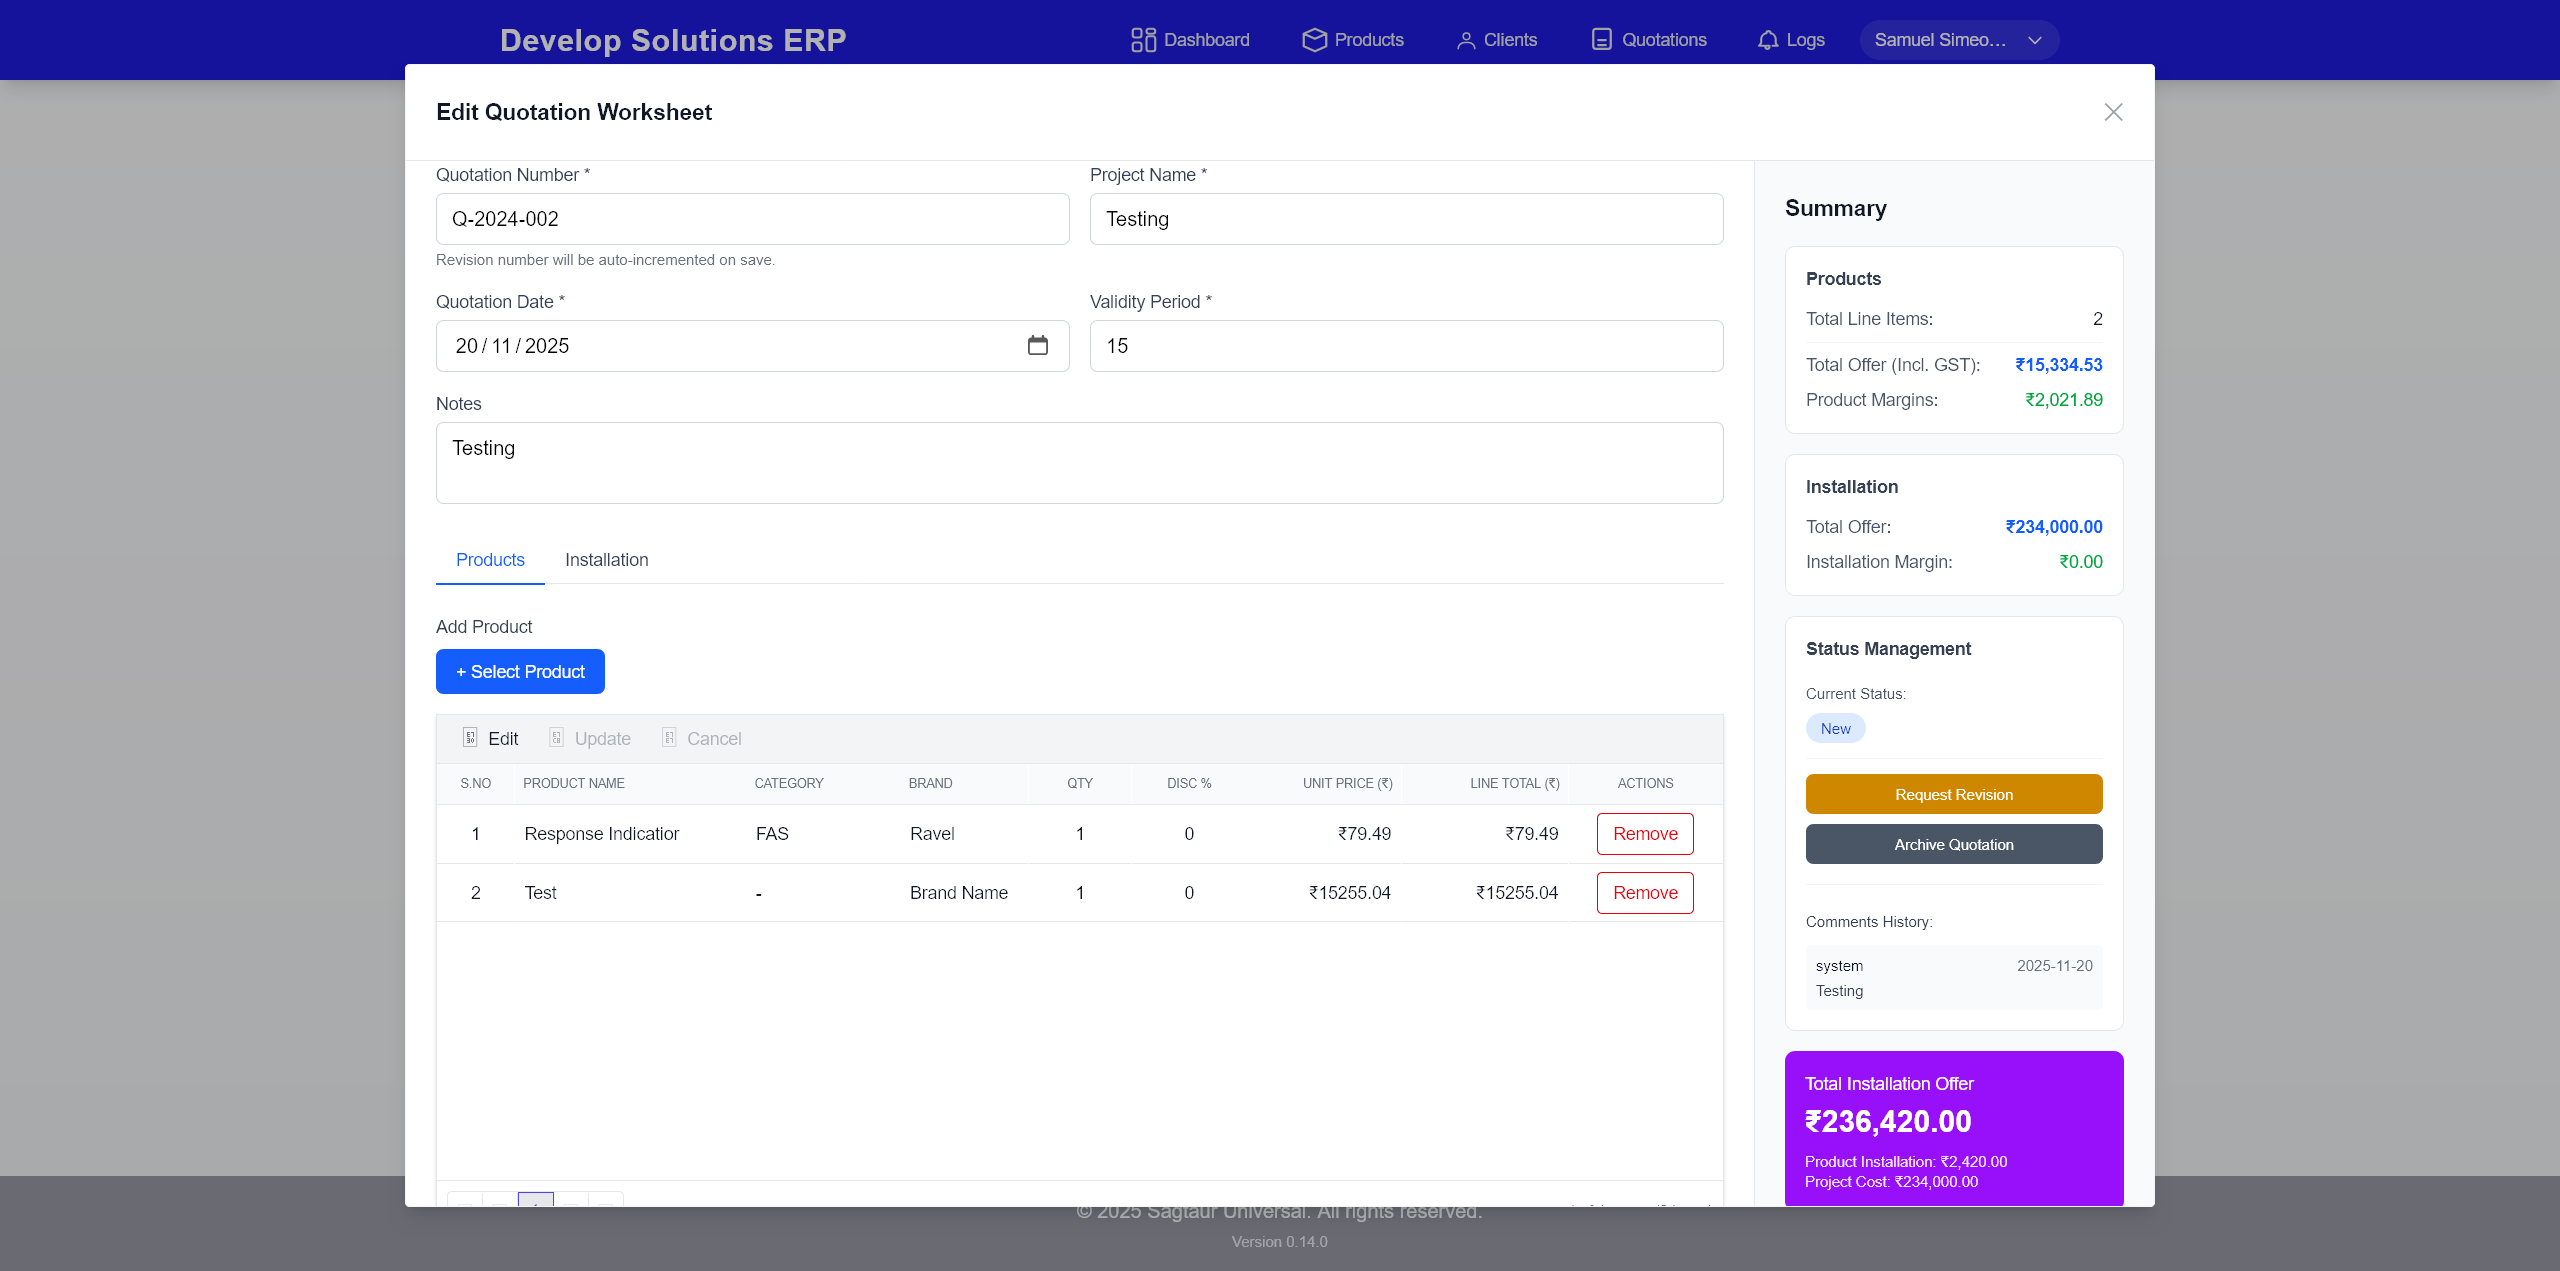Click the Request Revision button
Viewport: 2560px width, 1271px height.
point(1953,794)
